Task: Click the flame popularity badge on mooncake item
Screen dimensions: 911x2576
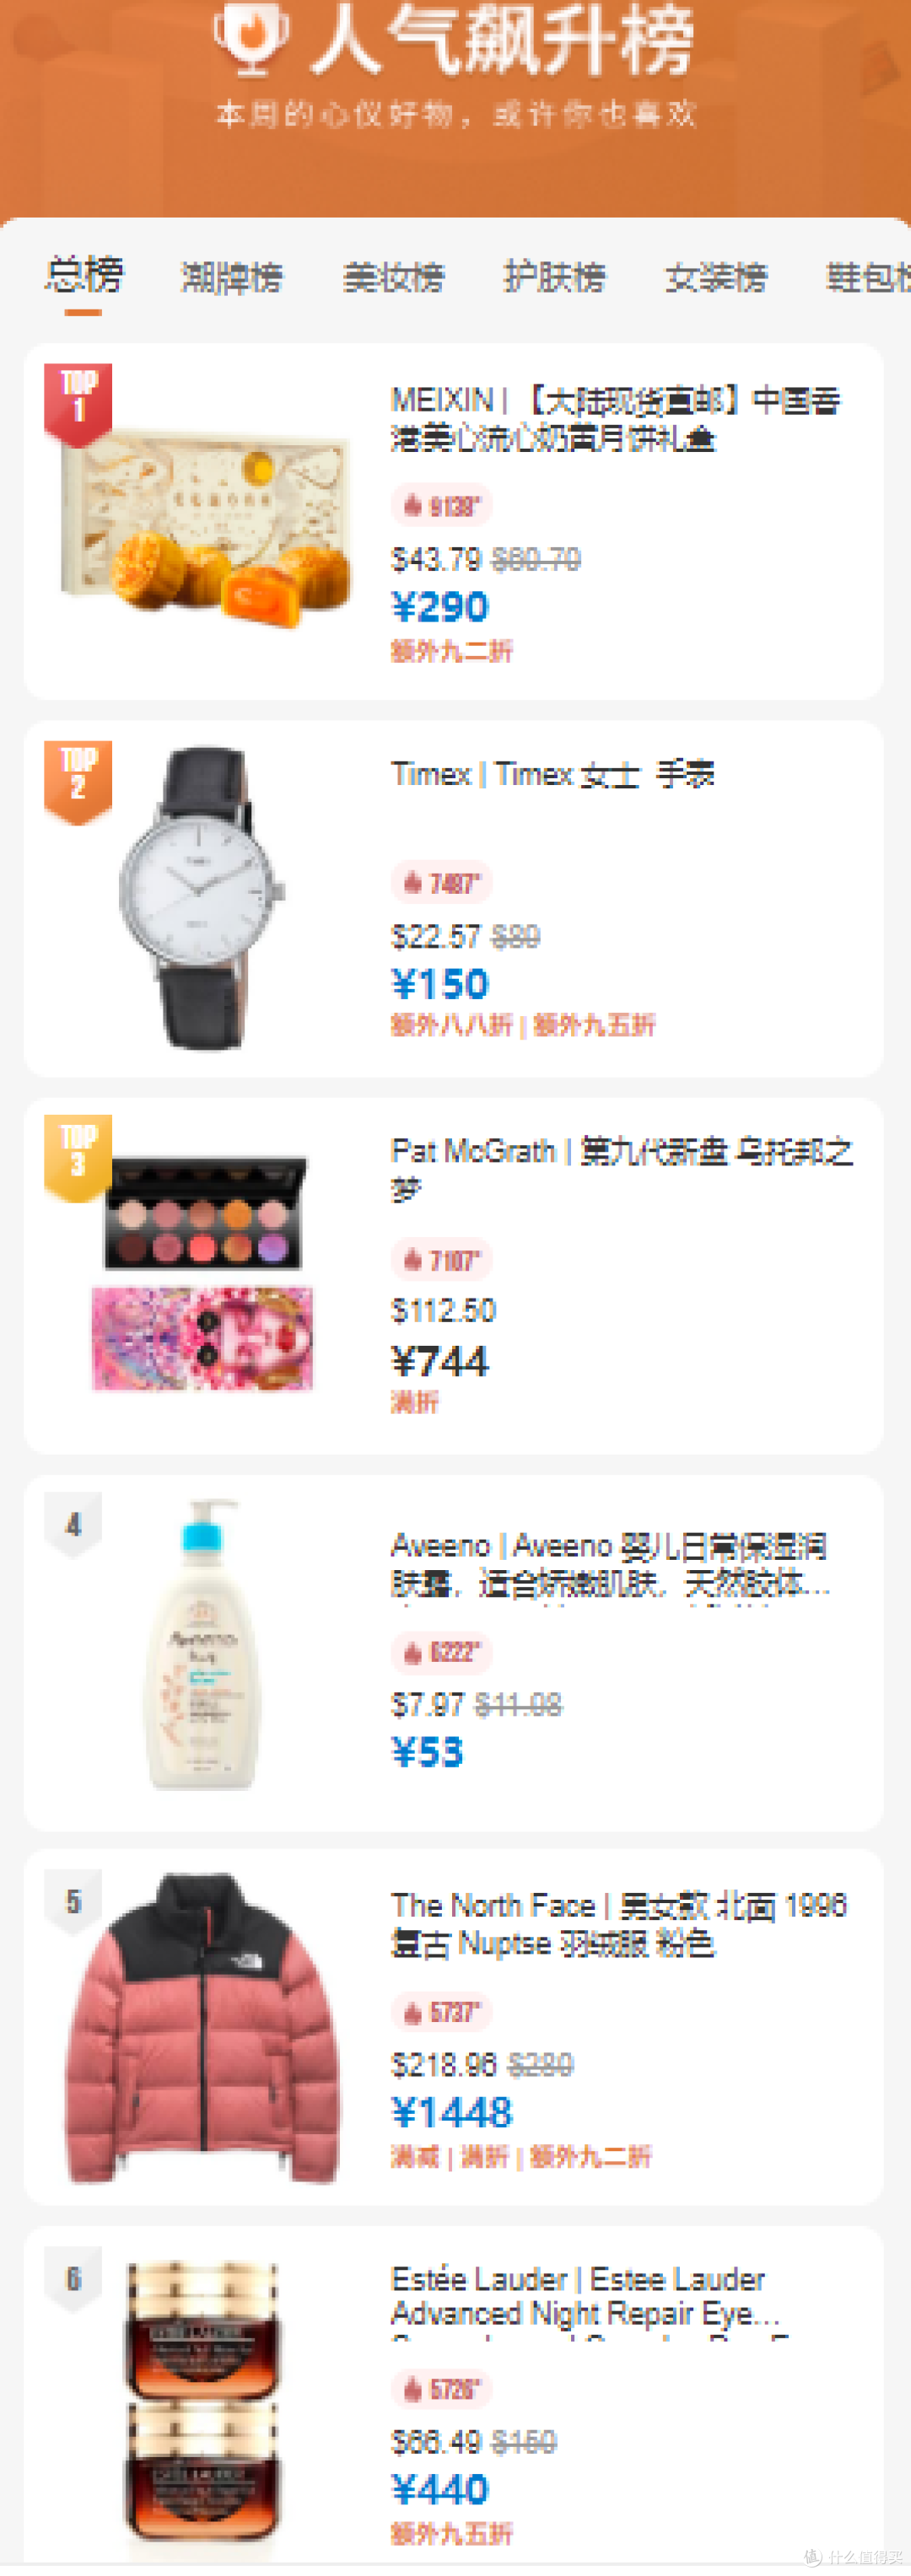Action: tap(441, 506)
